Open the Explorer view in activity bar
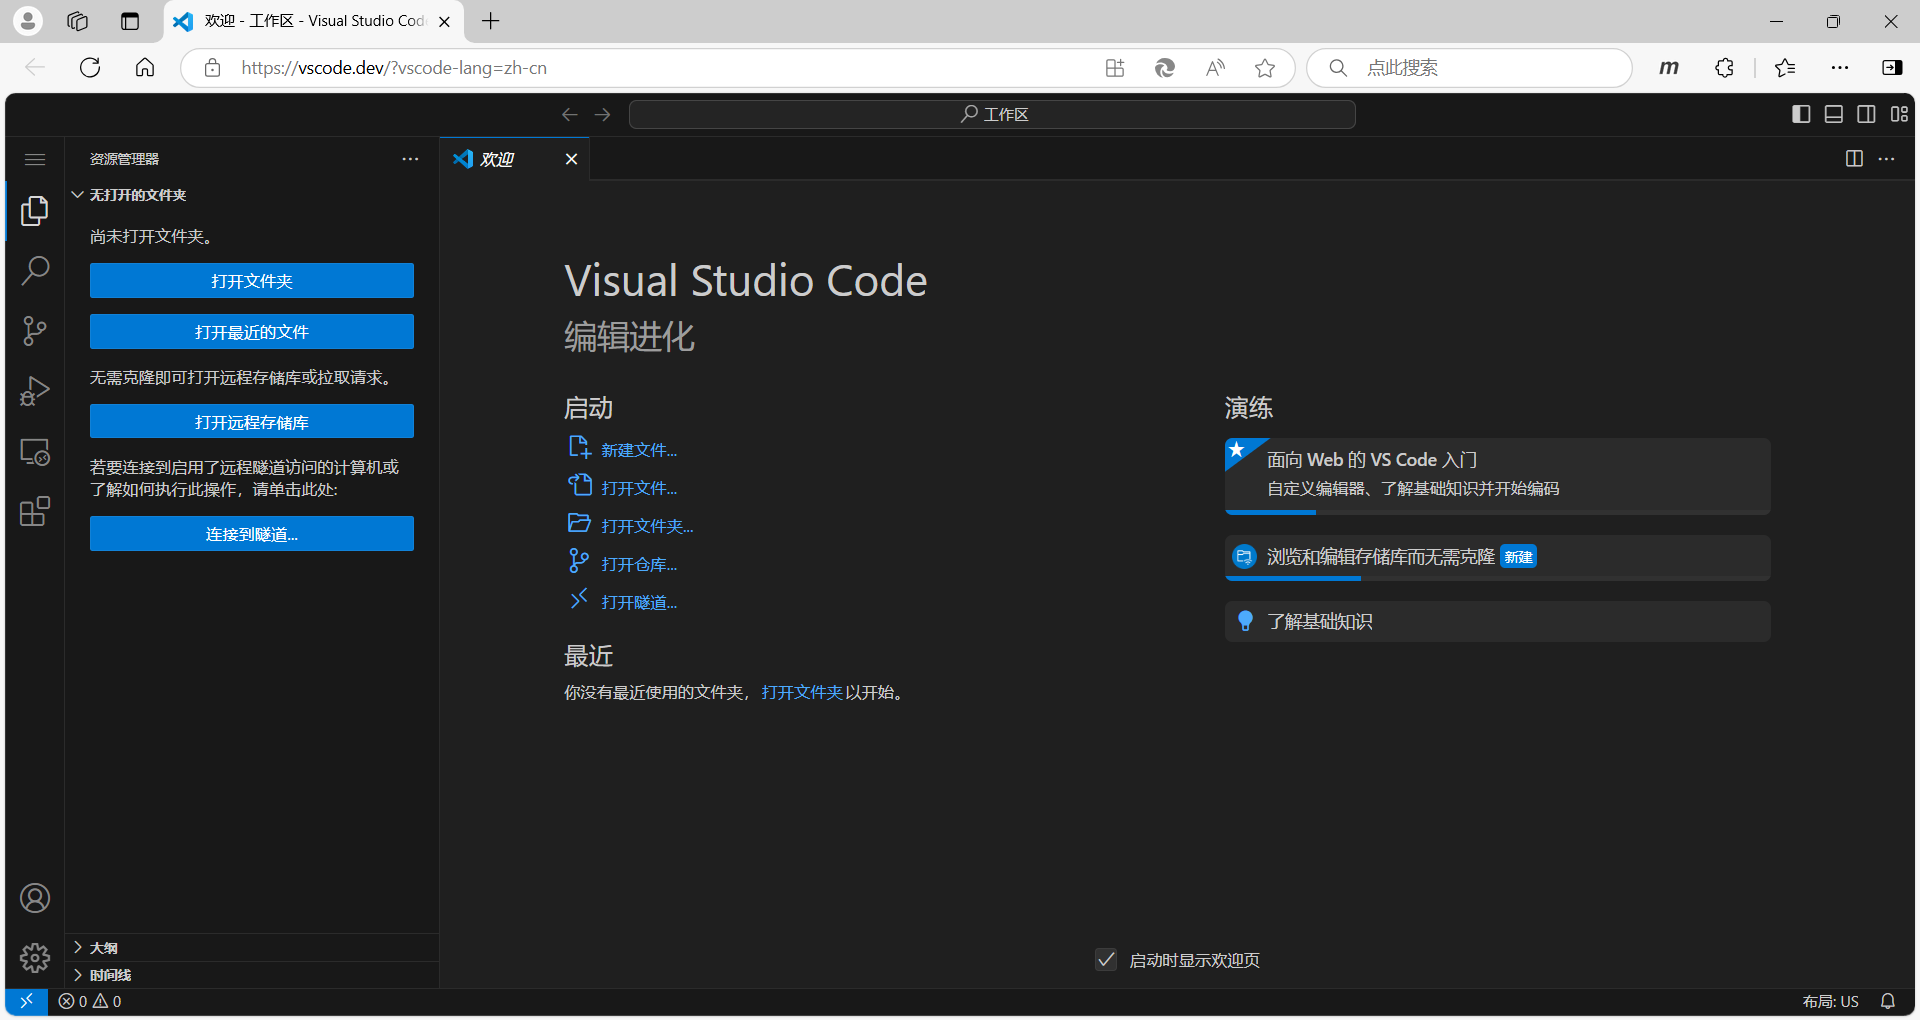This screenshot has width=1920, height=1020. click(35, 211)
